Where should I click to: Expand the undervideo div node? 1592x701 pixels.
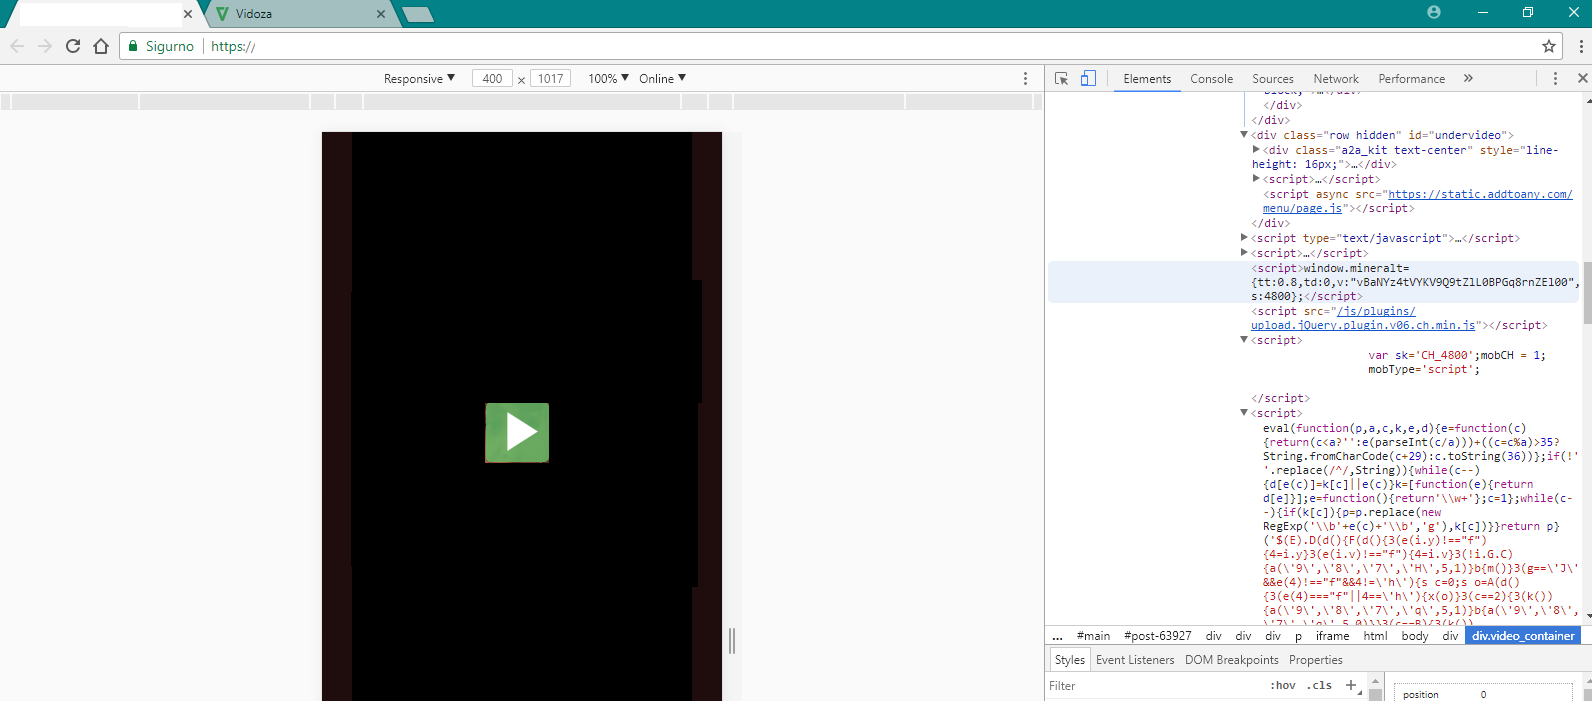(x=1244, y=135)
